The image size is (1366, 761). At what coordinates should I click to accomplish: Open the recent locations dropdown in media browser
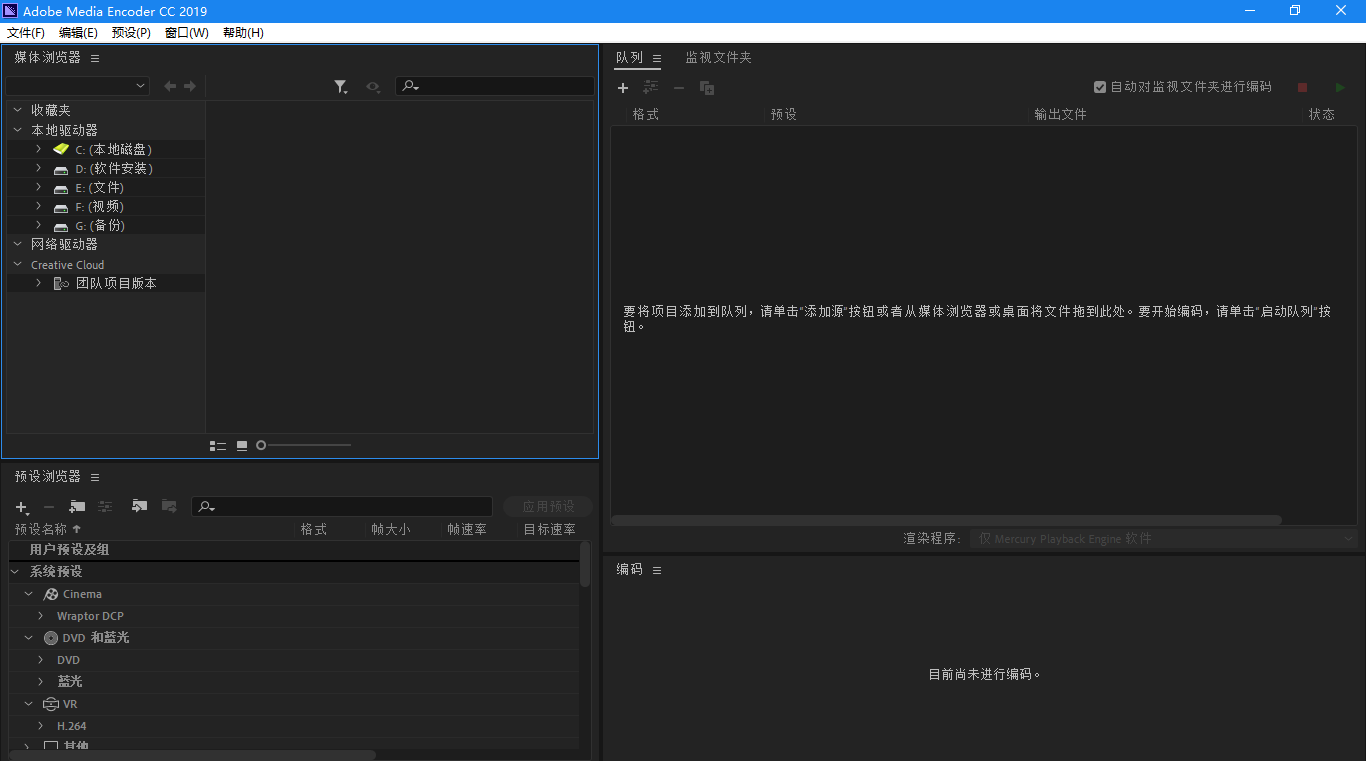click(x=77, y=87)
